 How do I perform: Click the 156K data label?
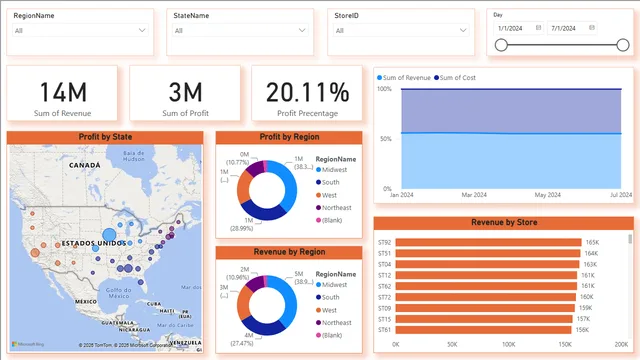click(582, 330)
